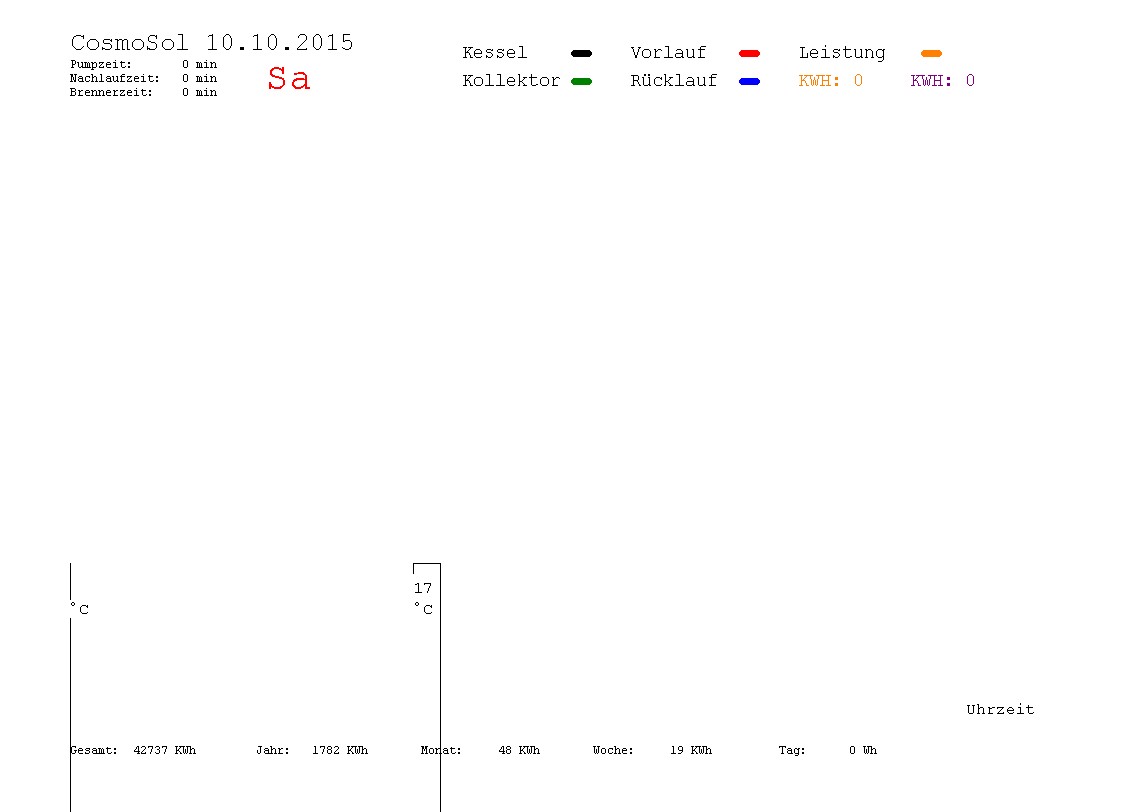Click the red Vorlauf legend swatch

pos(749,53)
